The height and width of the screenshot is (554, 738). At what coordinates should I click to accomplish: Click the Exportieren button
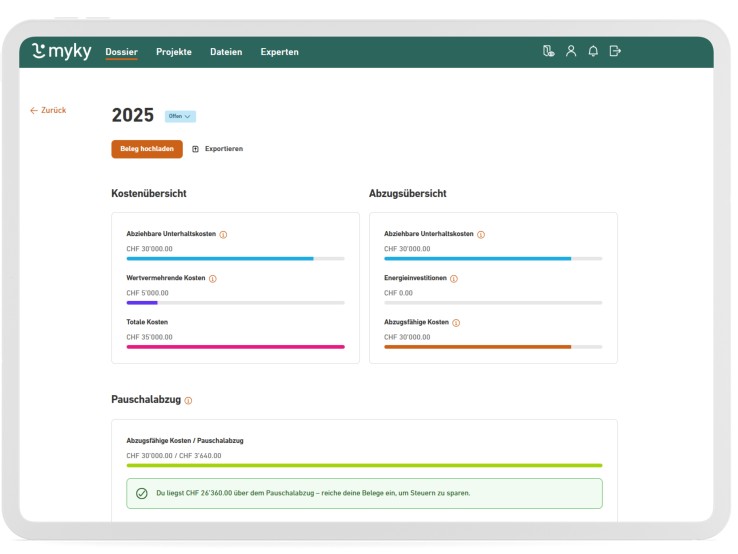pyautogui.click(x=217, y=149)
